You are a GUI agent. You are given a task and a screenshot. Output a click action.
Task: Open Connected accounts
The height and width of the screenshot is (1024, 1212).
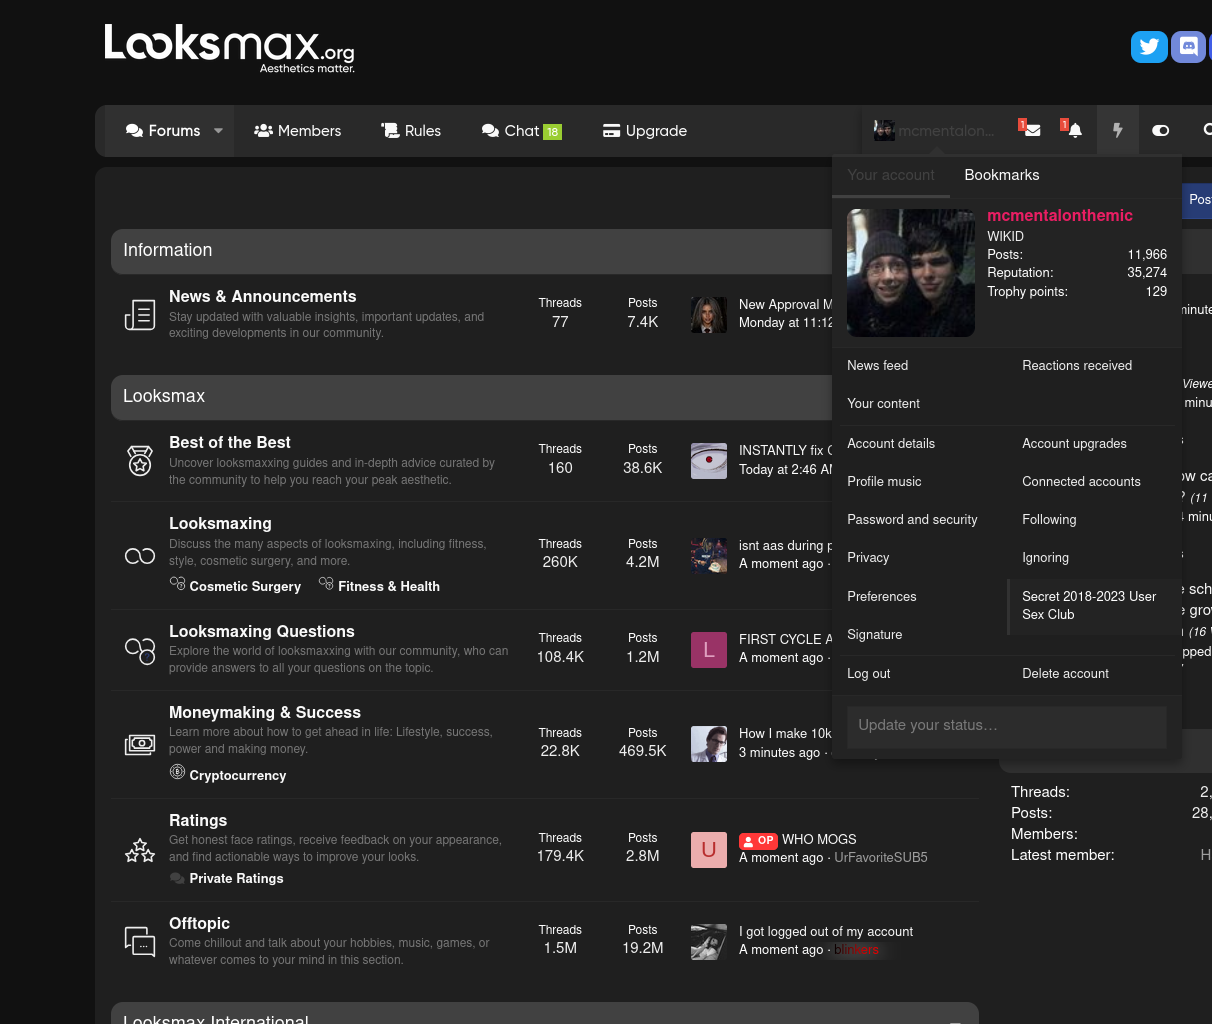coord(1081,482)
